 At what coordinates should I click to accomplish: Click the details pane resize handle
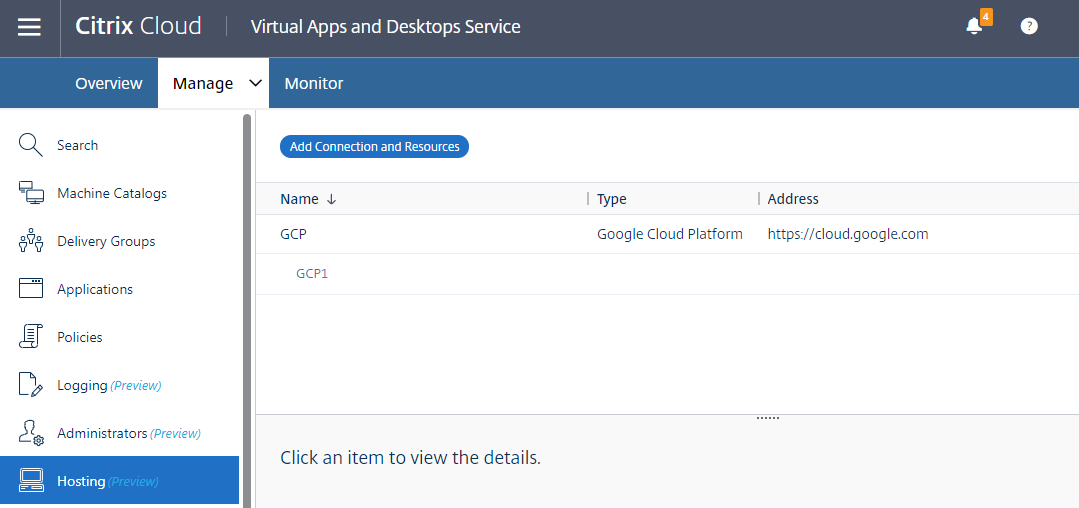click(767, 417)
